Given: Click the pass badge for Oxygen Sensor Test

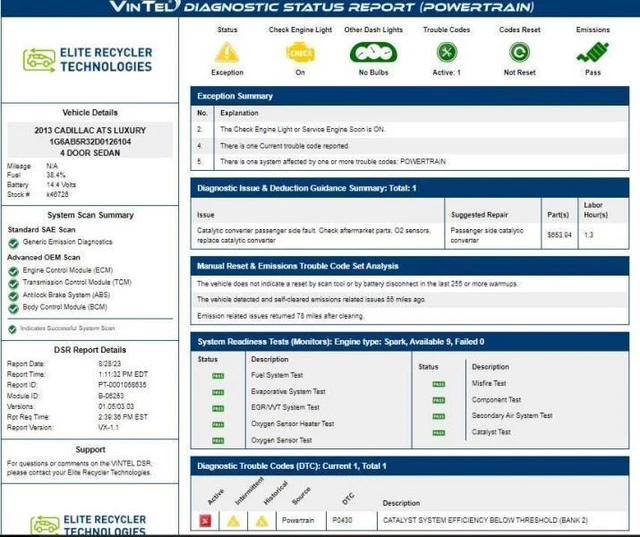Looking at the screenshot, I should 218,441.
